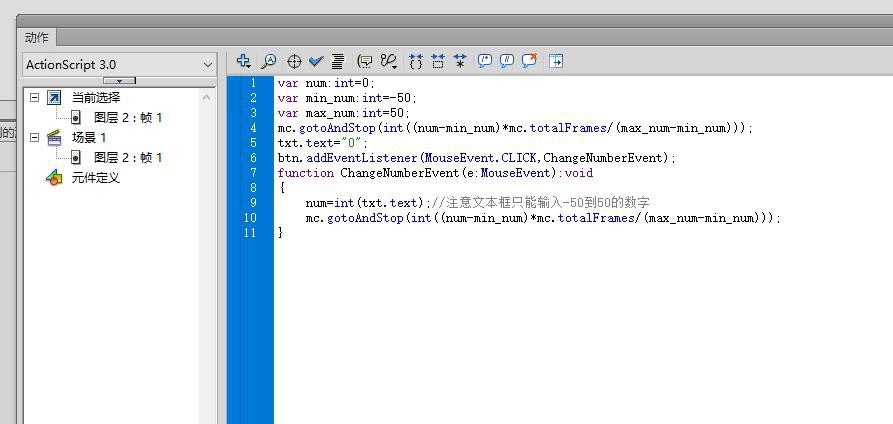The height and width of the screenshot is (424, 893).
Task: Click Collapse between braces icon
Action: (x=416, y=61)
